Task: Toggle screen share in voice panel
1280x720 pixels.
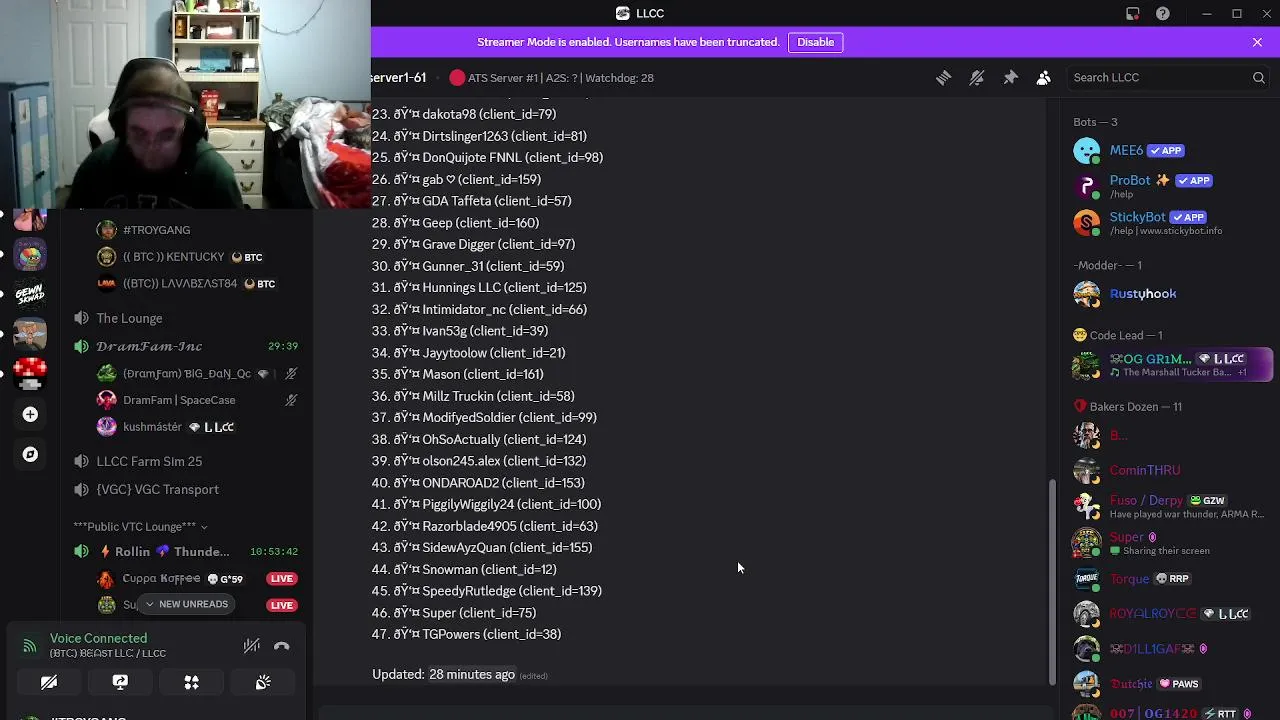Action: (x=120, y=682)
